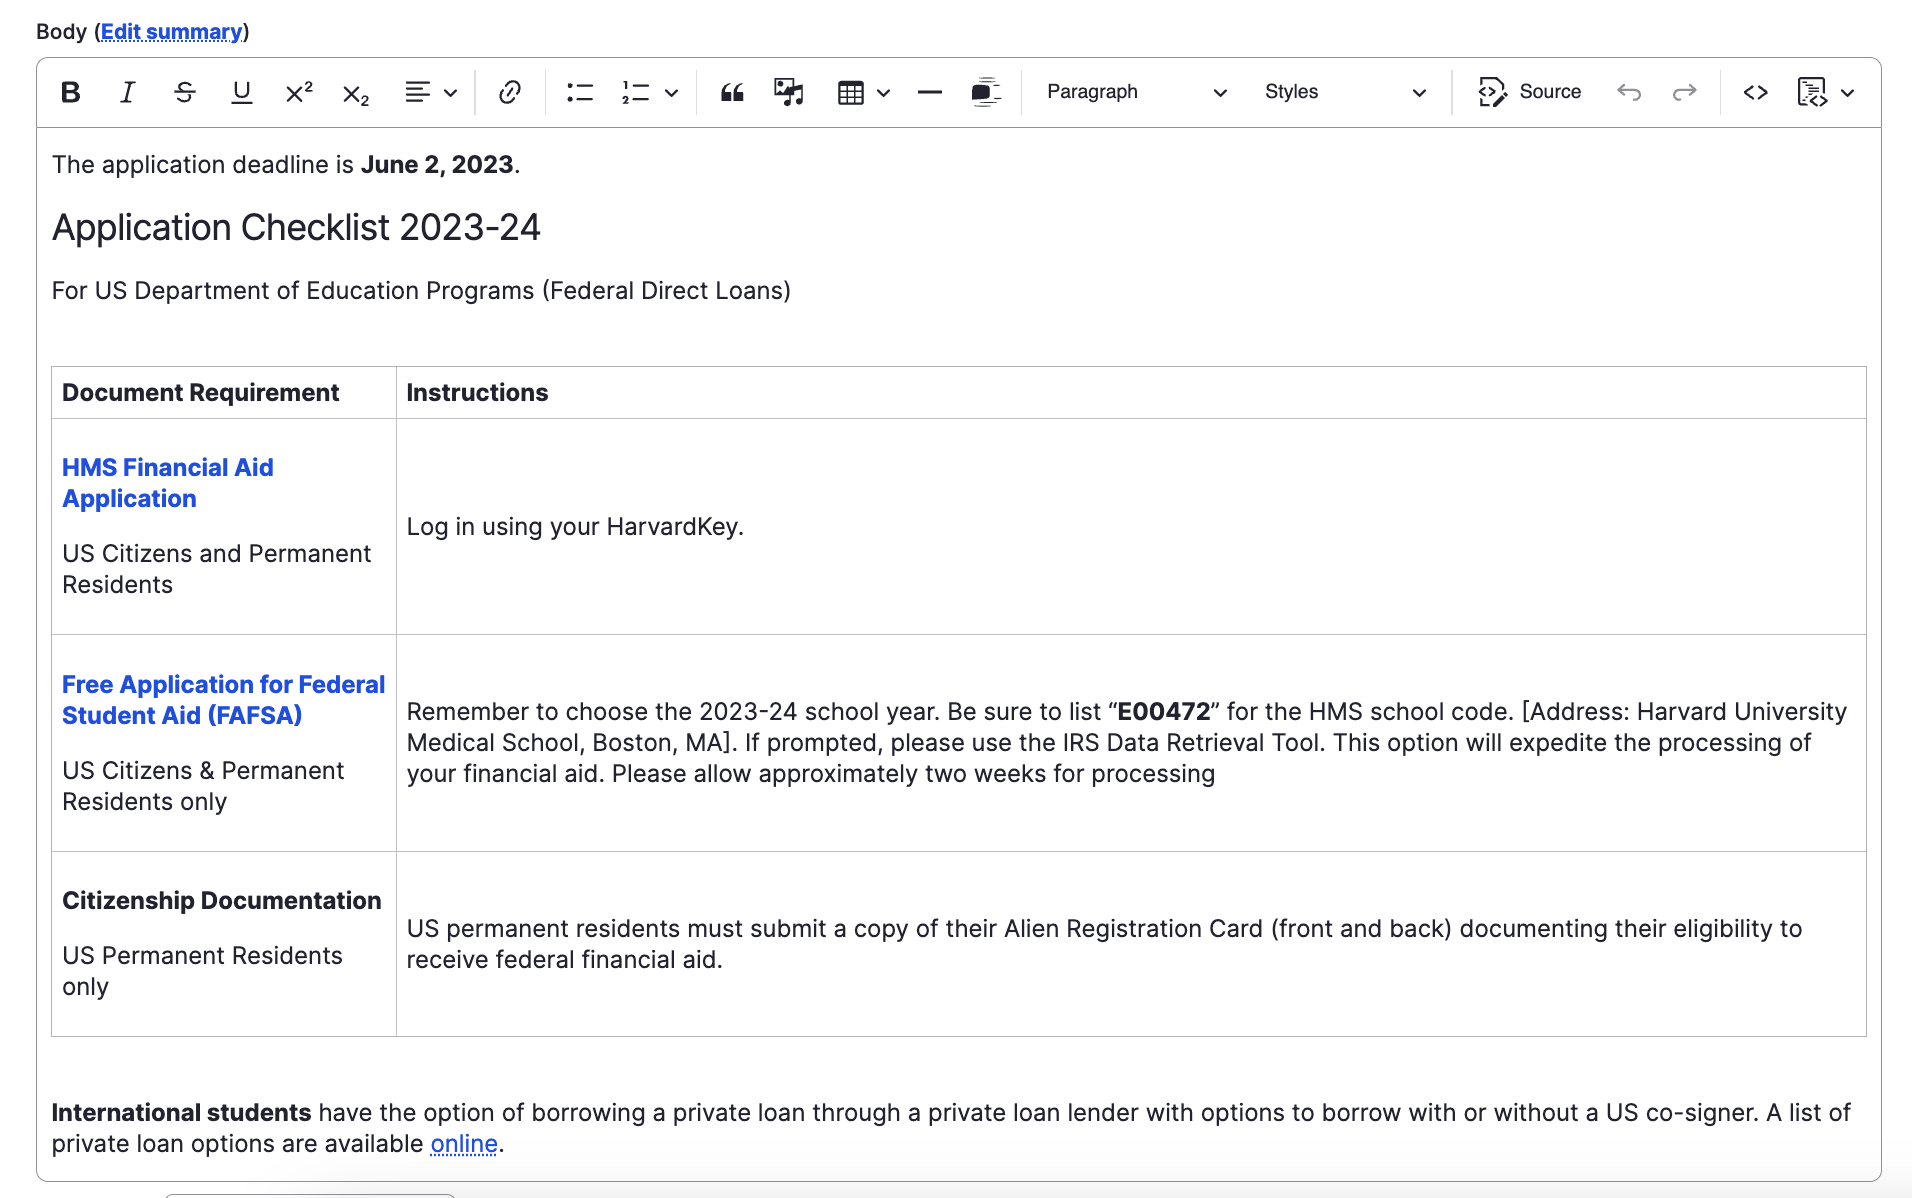Open text alignment dropdown arrow

(x=451, y=93)
